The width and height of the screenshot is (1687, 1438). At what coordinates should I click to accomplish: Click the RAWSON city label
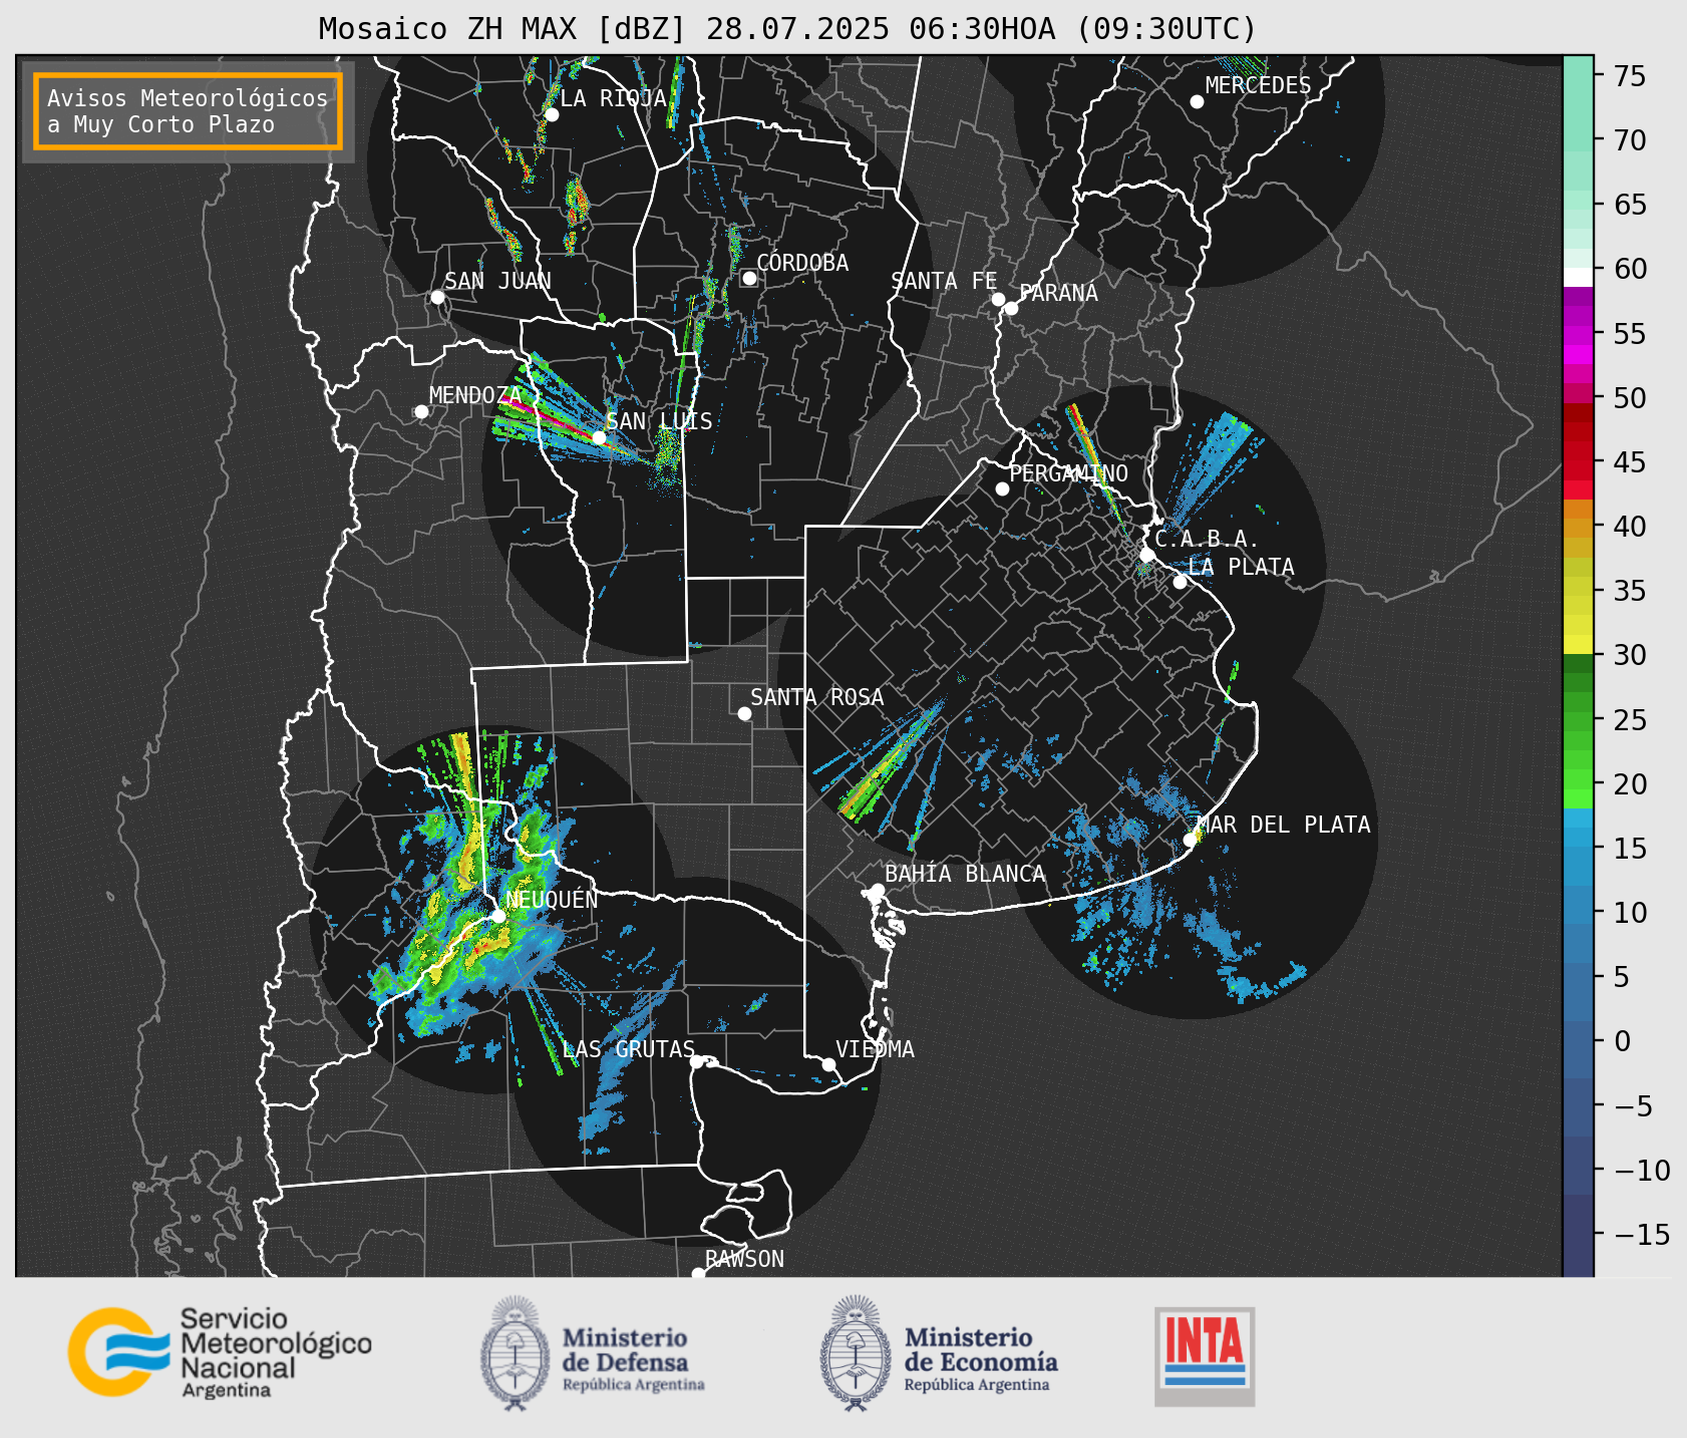tap(745, 1259)
